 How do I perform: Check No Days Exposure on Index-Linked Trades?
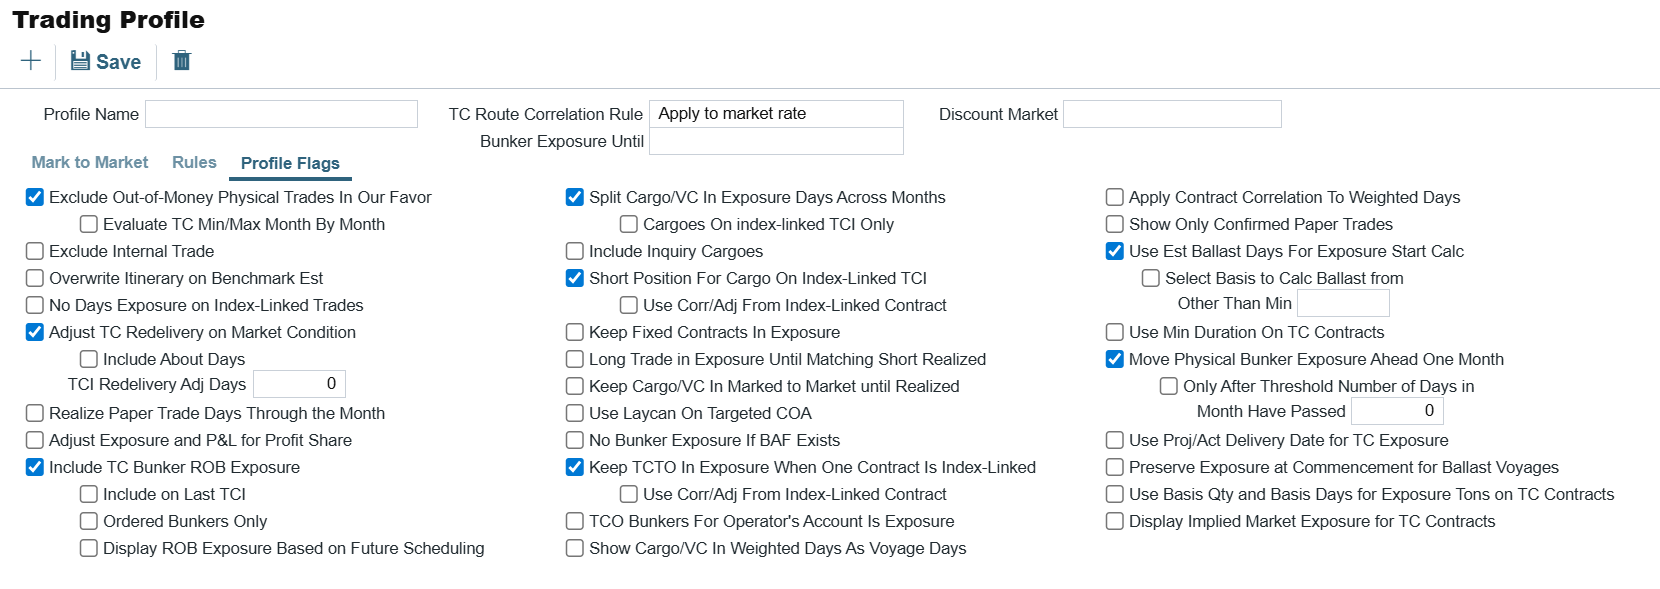pos(35,305)
